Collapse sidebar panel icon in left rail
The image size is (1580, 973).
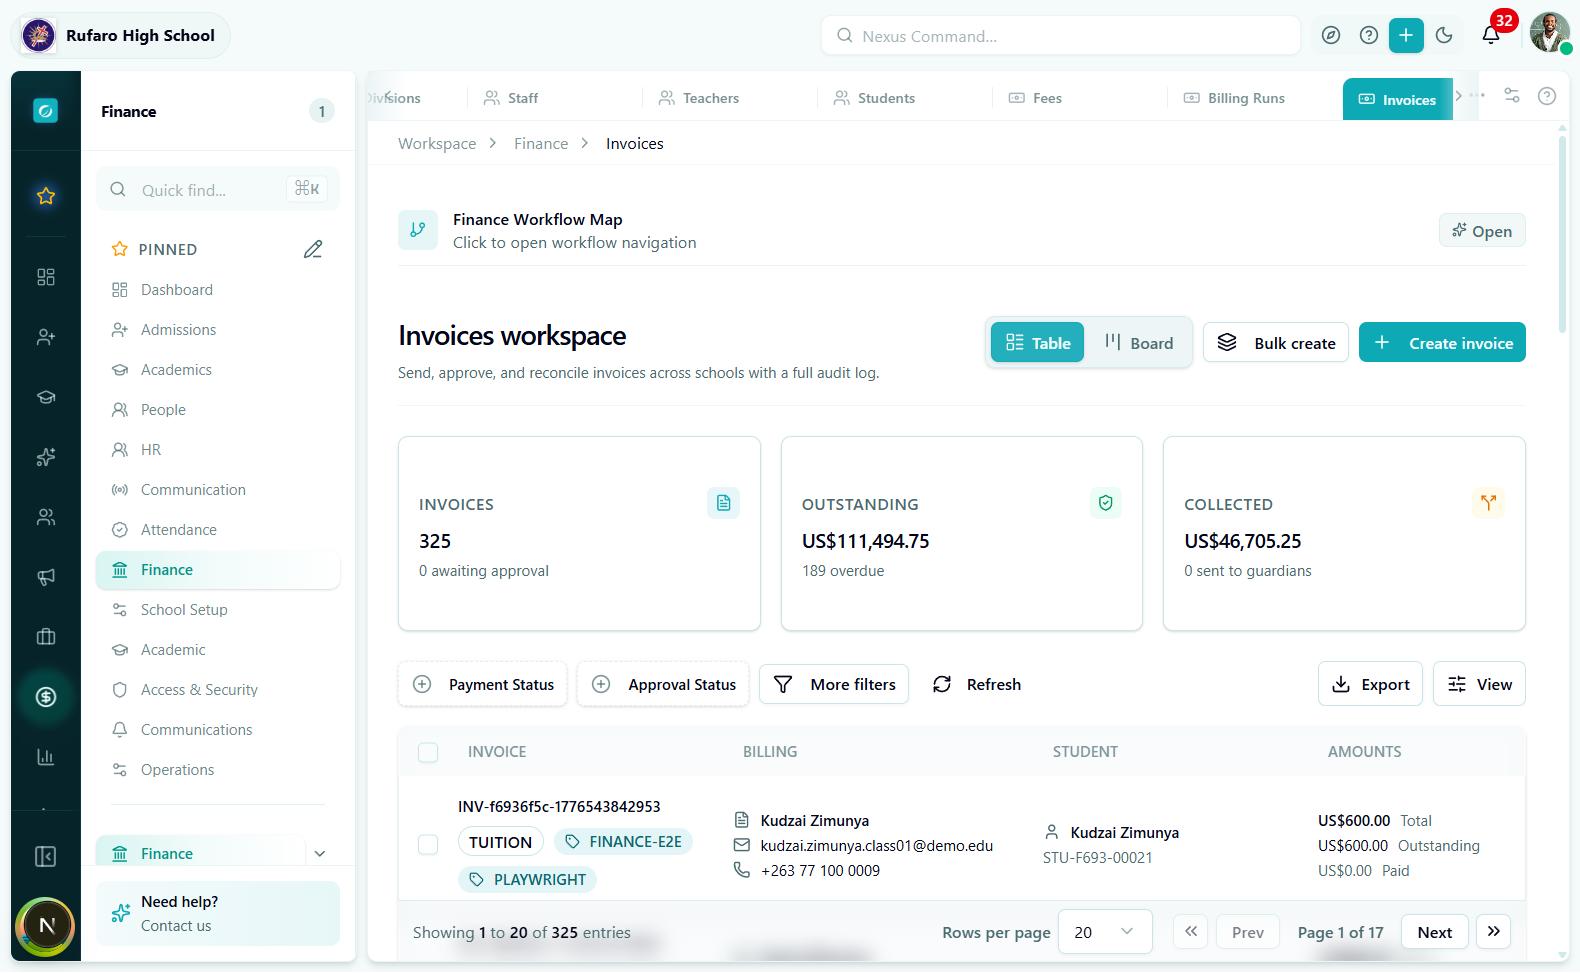point(46,857)
